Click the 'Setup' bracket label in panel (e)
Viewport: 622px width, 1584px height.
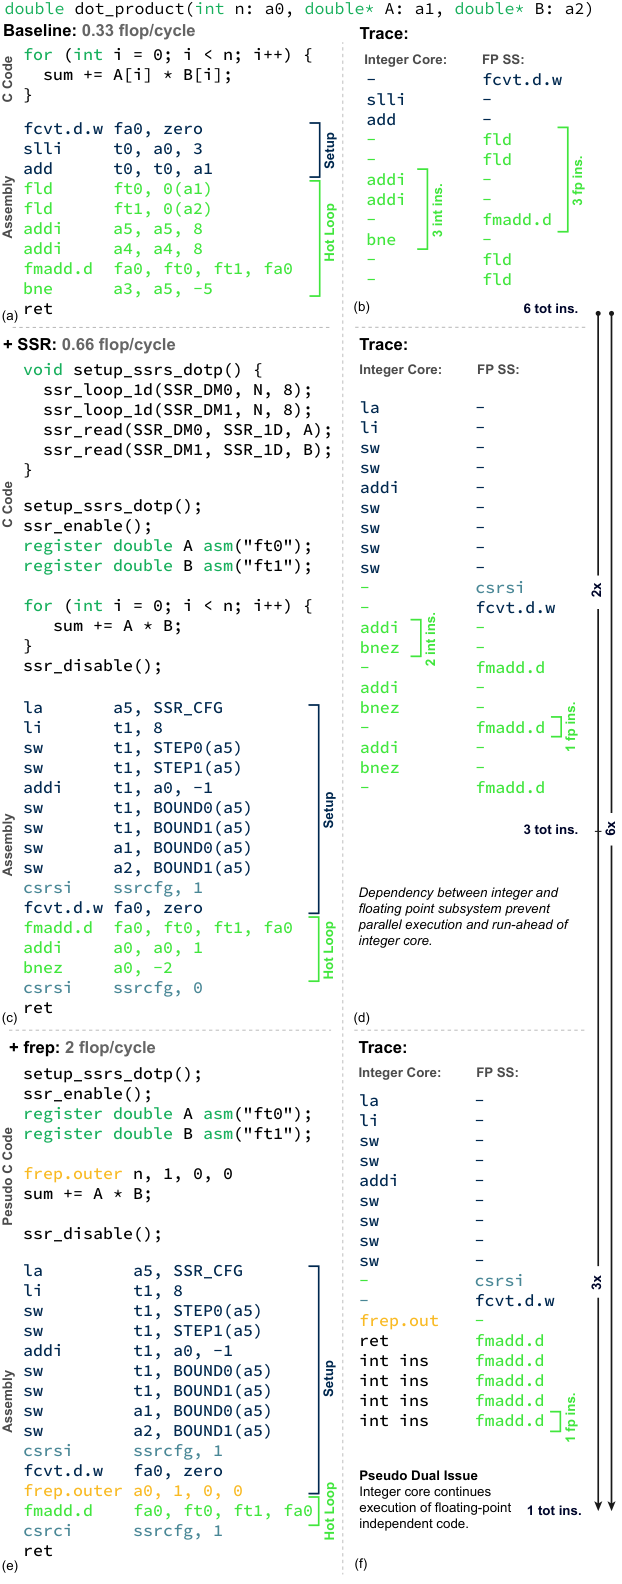click(x=329, y=1378)
